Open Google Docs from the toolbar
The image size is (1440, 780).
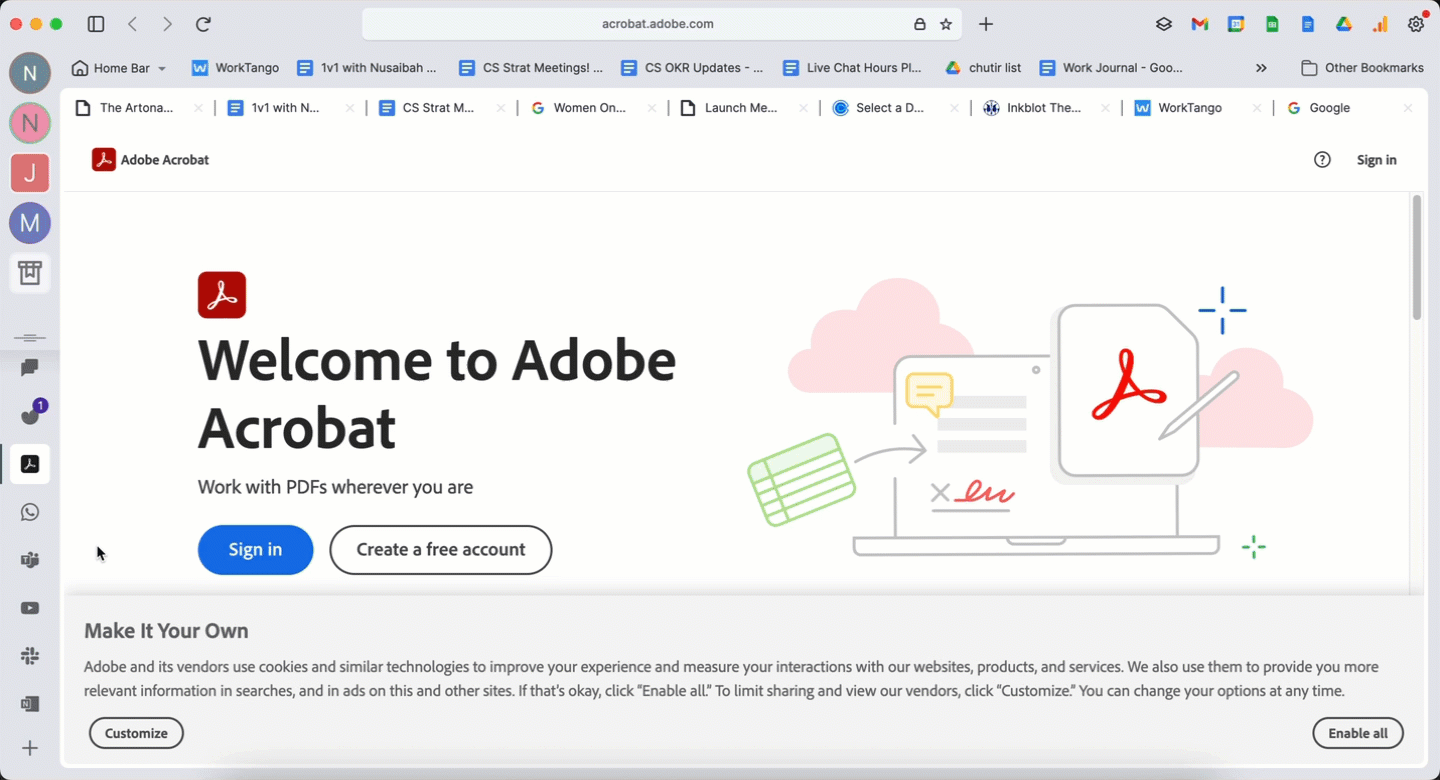tap(1308, 24)
